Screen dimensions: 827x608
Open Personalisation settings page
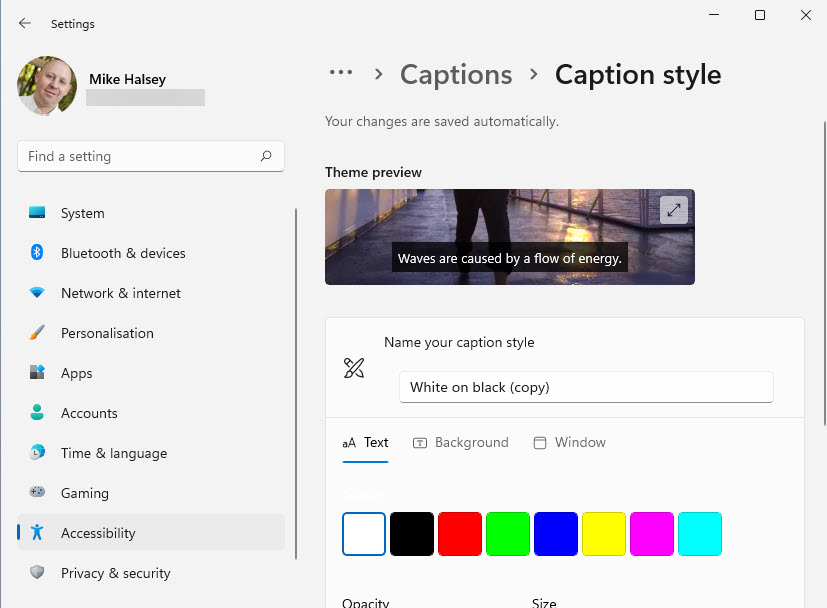(107, 333)
